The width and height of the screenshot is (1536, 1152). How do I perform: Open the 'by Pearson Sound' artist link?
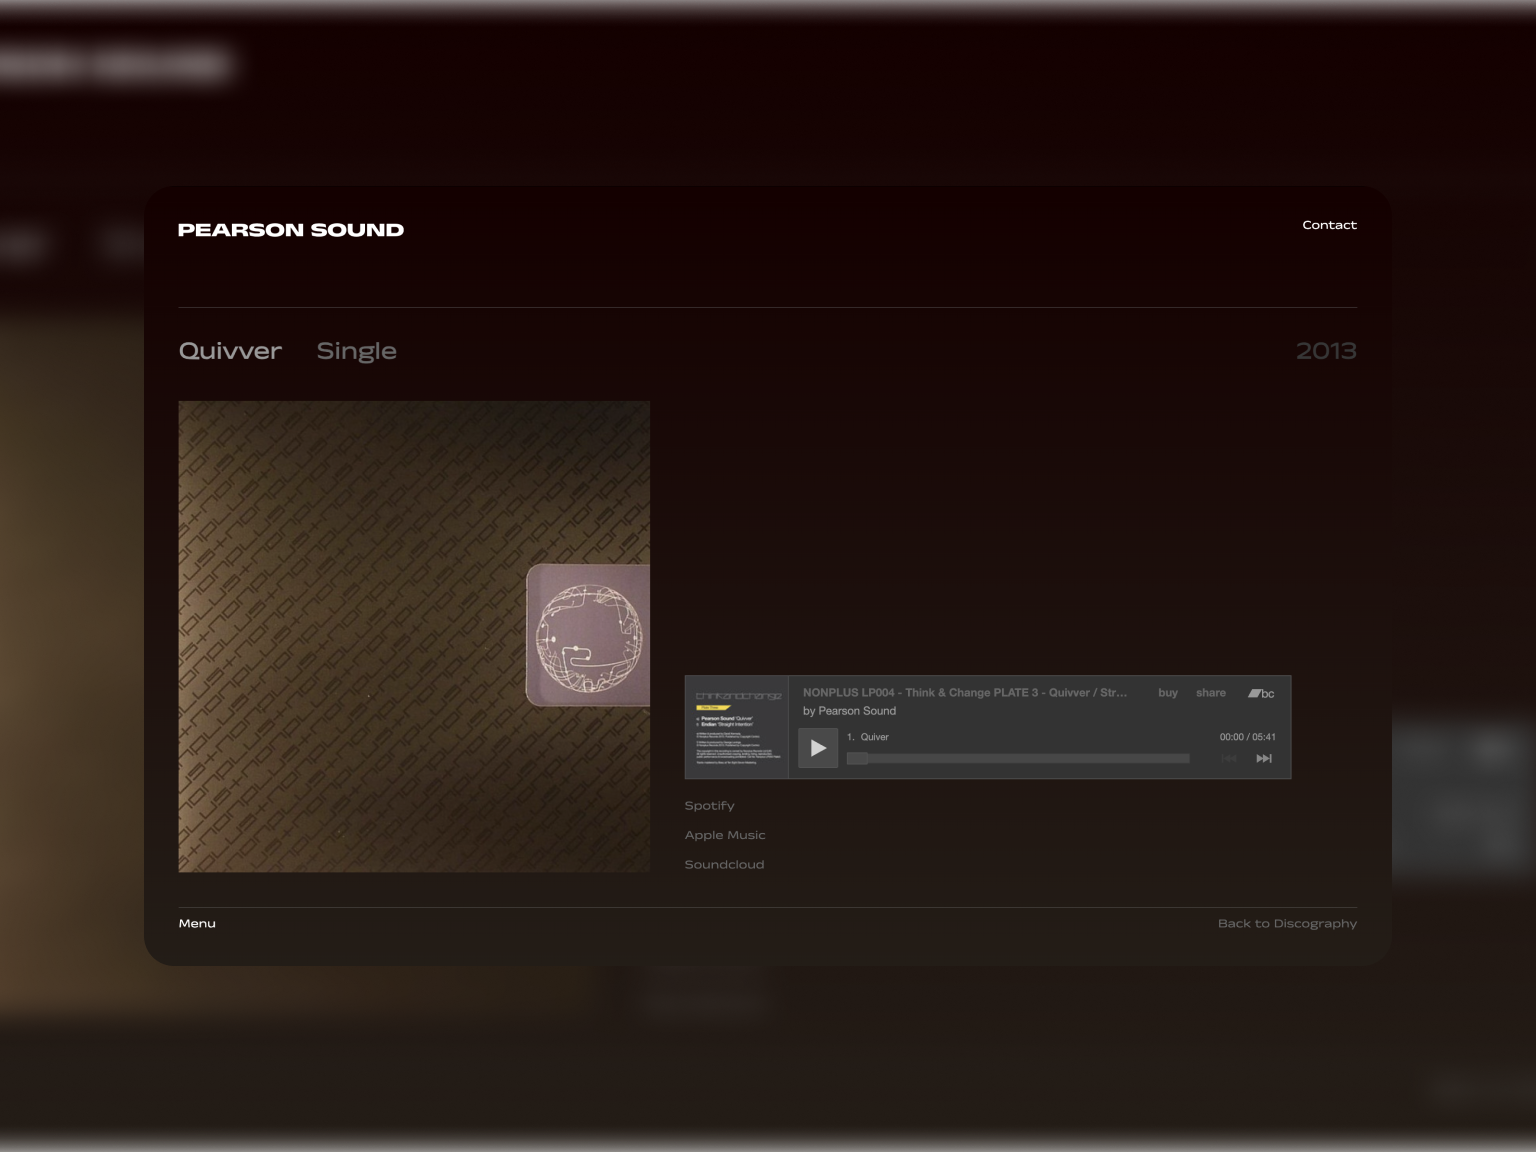click(x=849, y=711)
